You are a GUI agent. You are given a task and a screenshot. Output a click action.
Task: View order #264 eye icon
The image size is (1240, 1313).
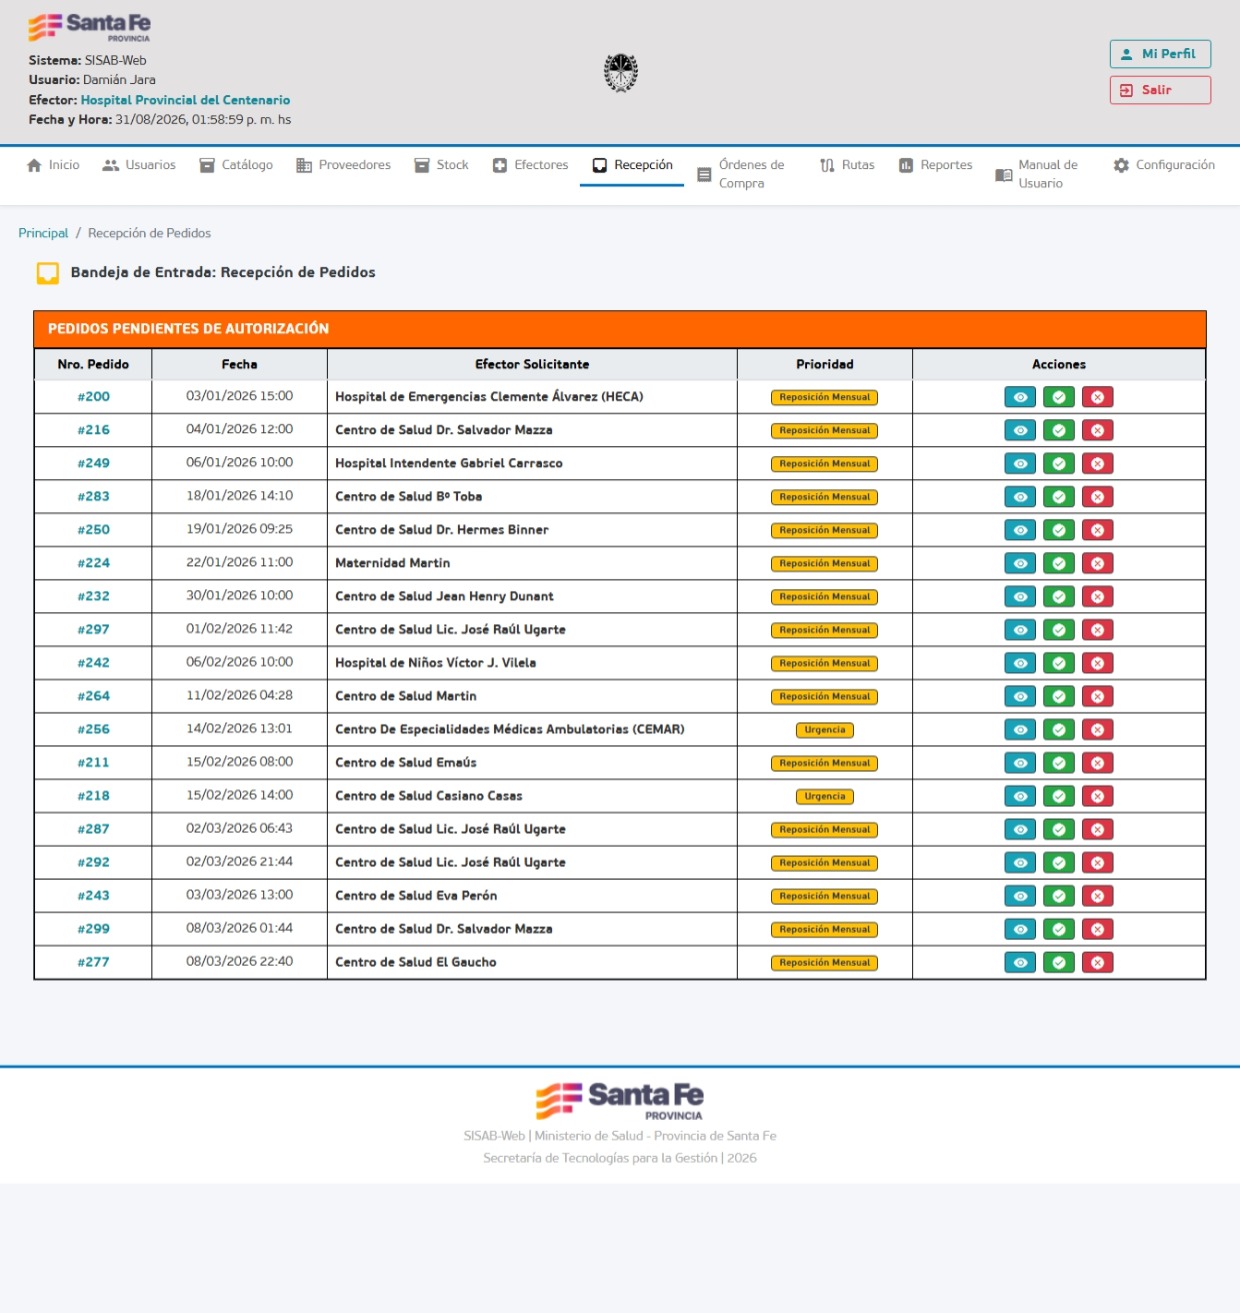(x=1020, y=697)
